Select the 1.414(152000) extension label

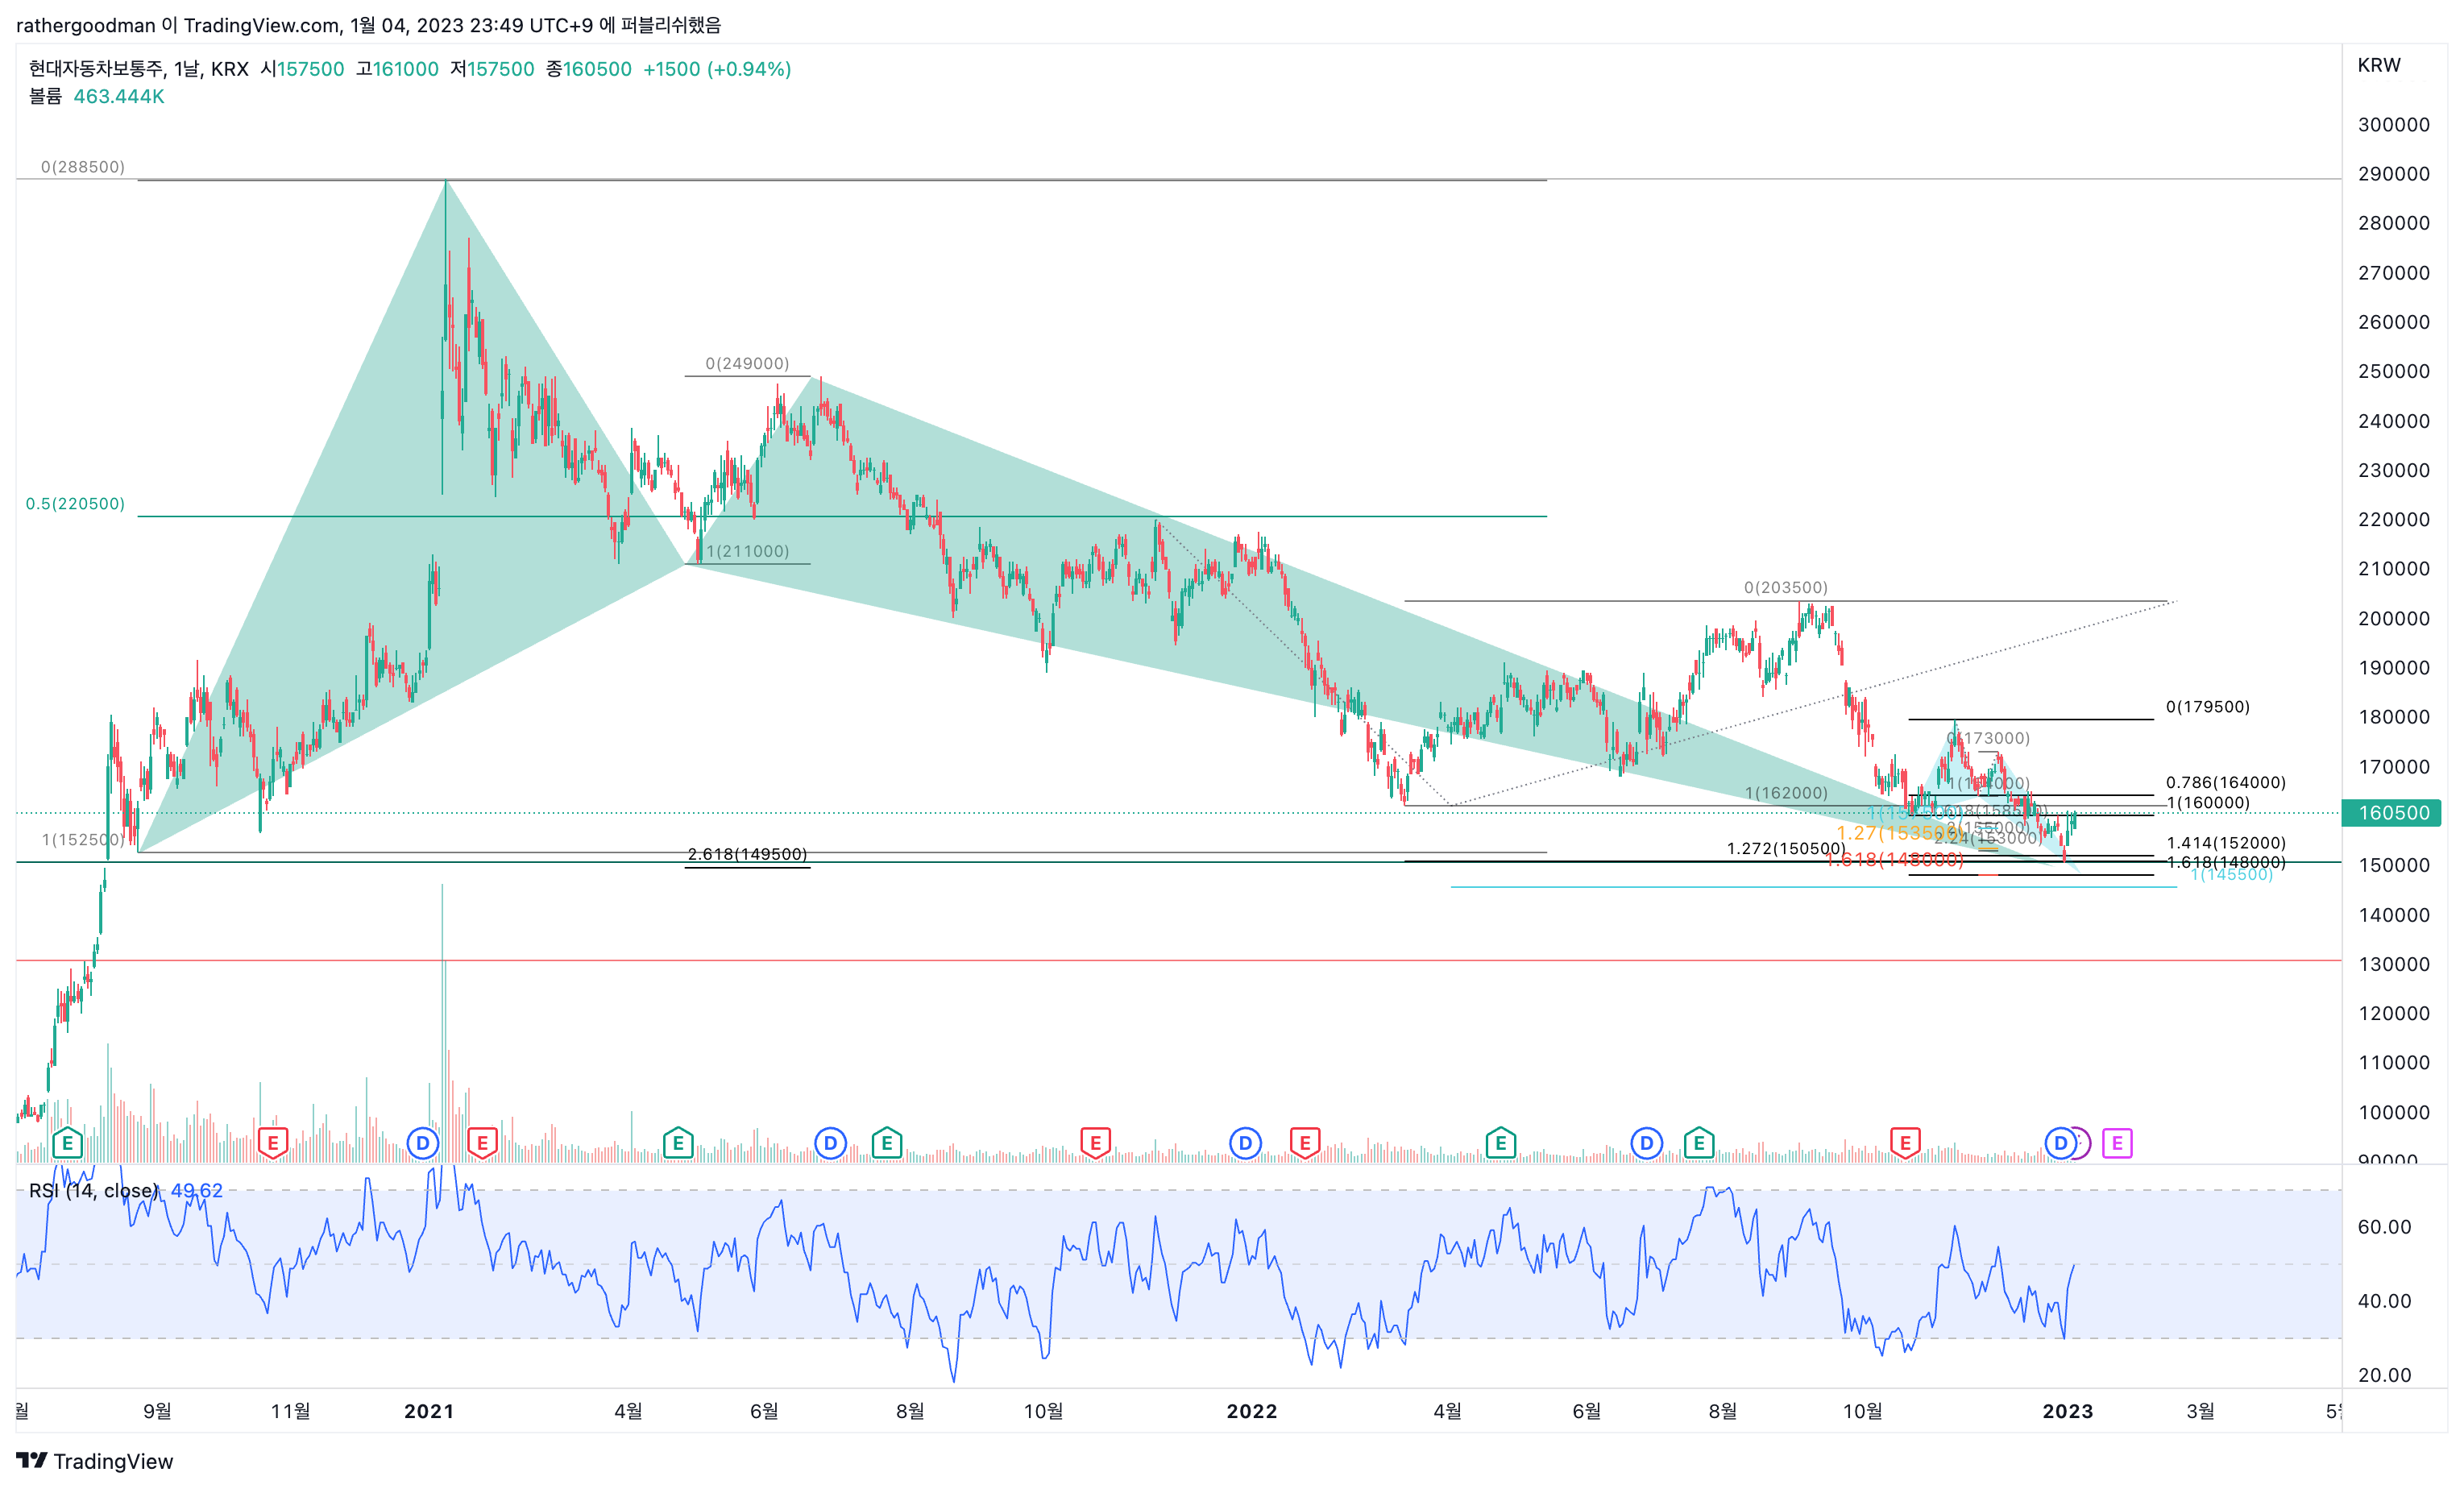[x=2226, y=843]
